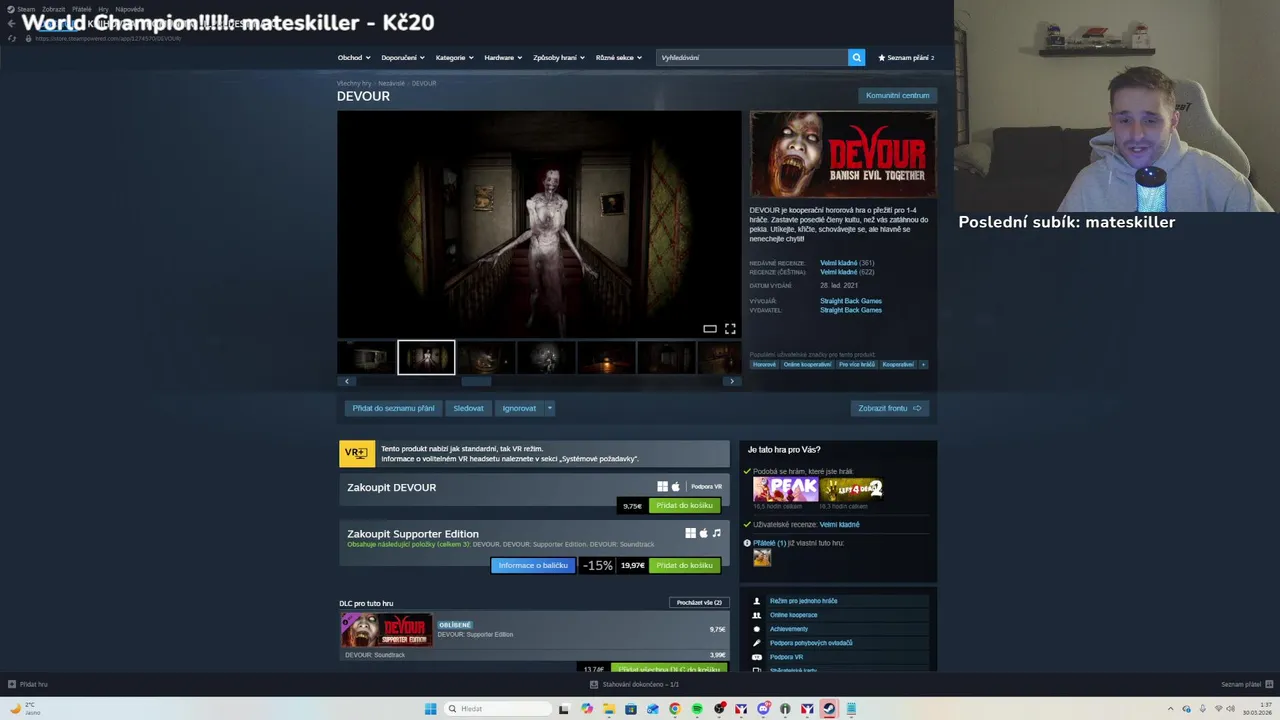Click Steam back navigation arrow
Viewport: 1280px width, 720px height.
coord(11,23)
